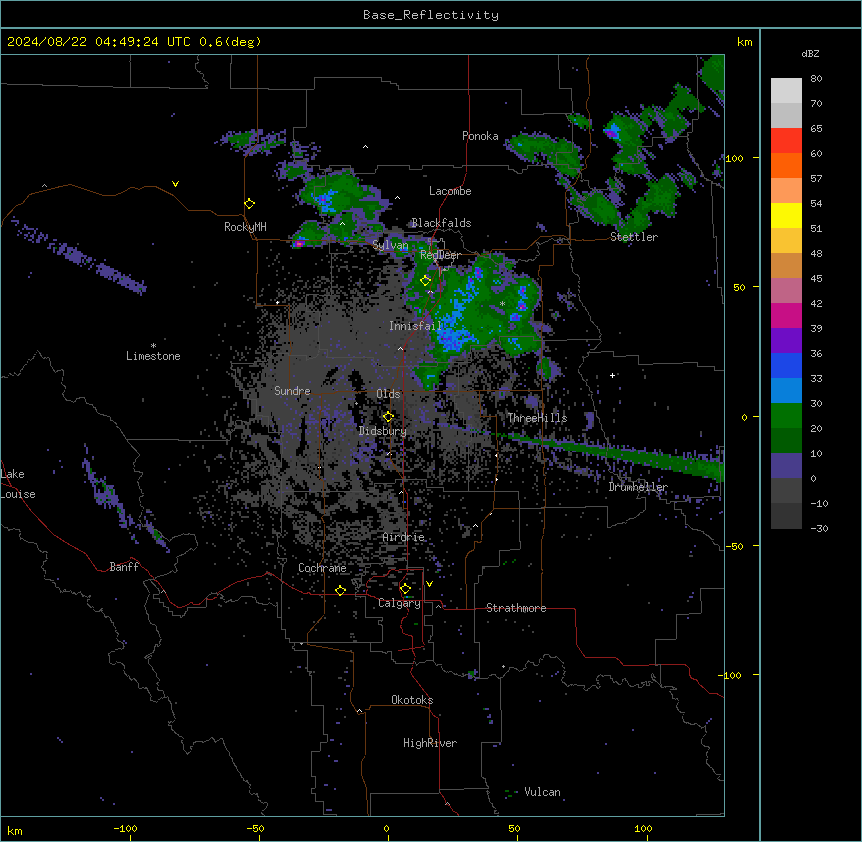Click the Lake Louise label

pyautogui.click(x=18, y=484)
